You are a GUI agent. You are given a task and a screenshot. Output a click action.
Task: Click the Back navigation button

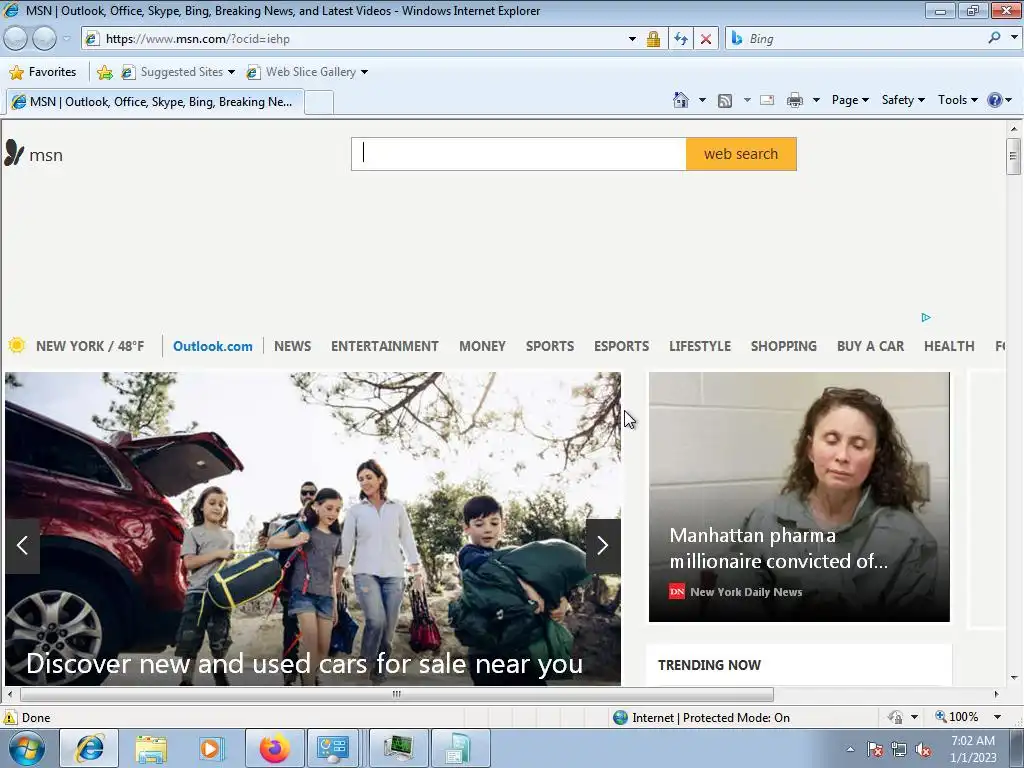[x=16, y=39]
